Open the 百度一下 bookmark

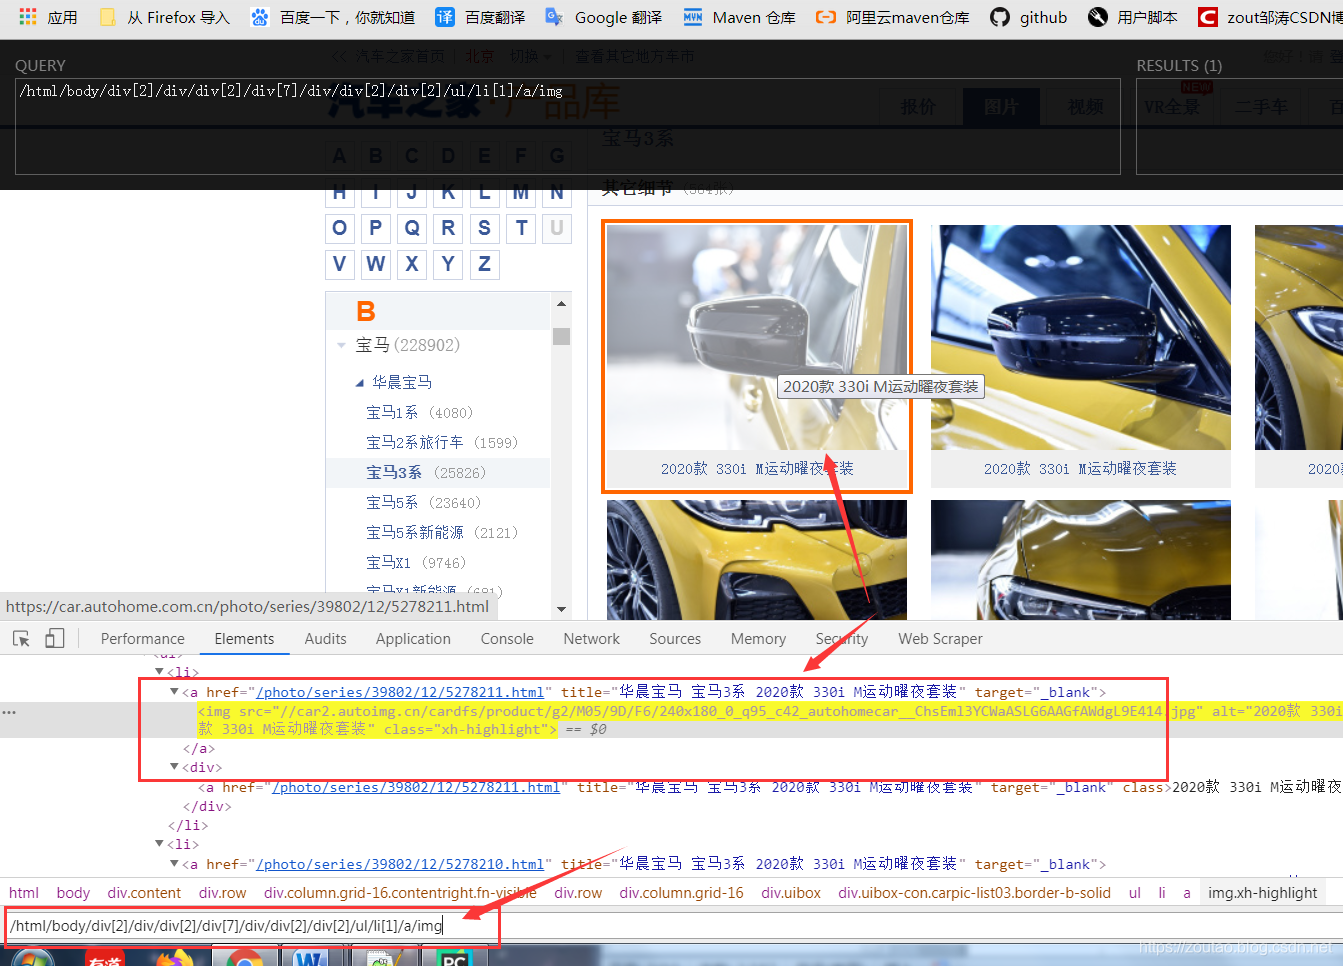[333, 17]
